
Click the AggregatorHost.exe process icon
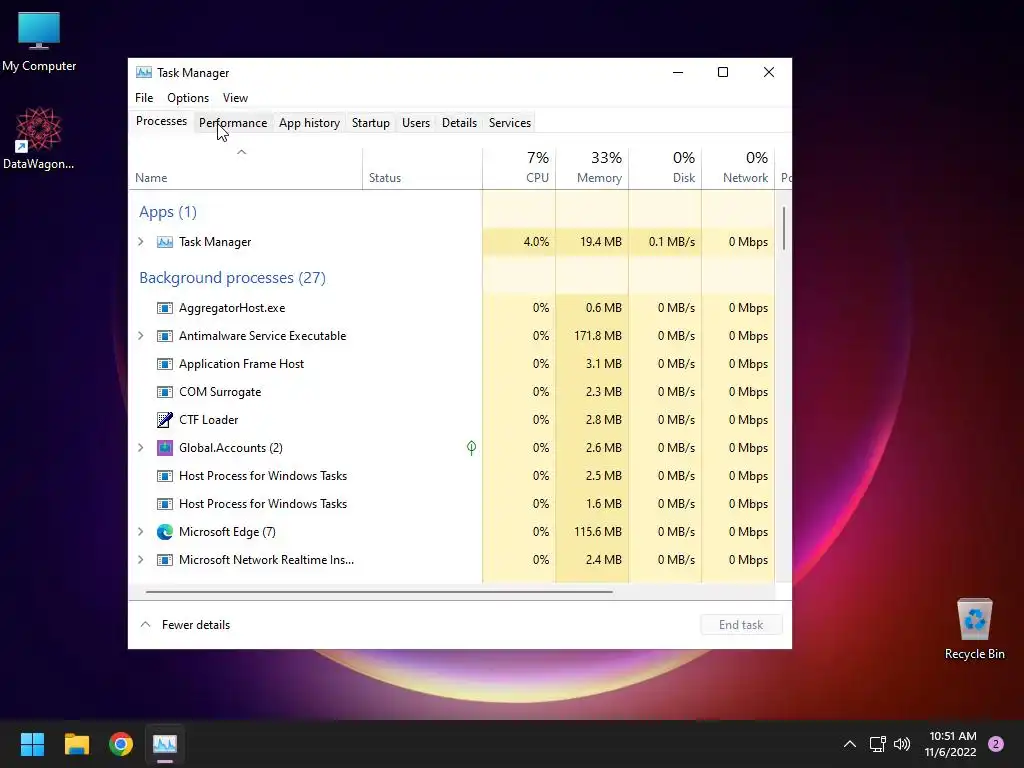(x=165, y=308)
